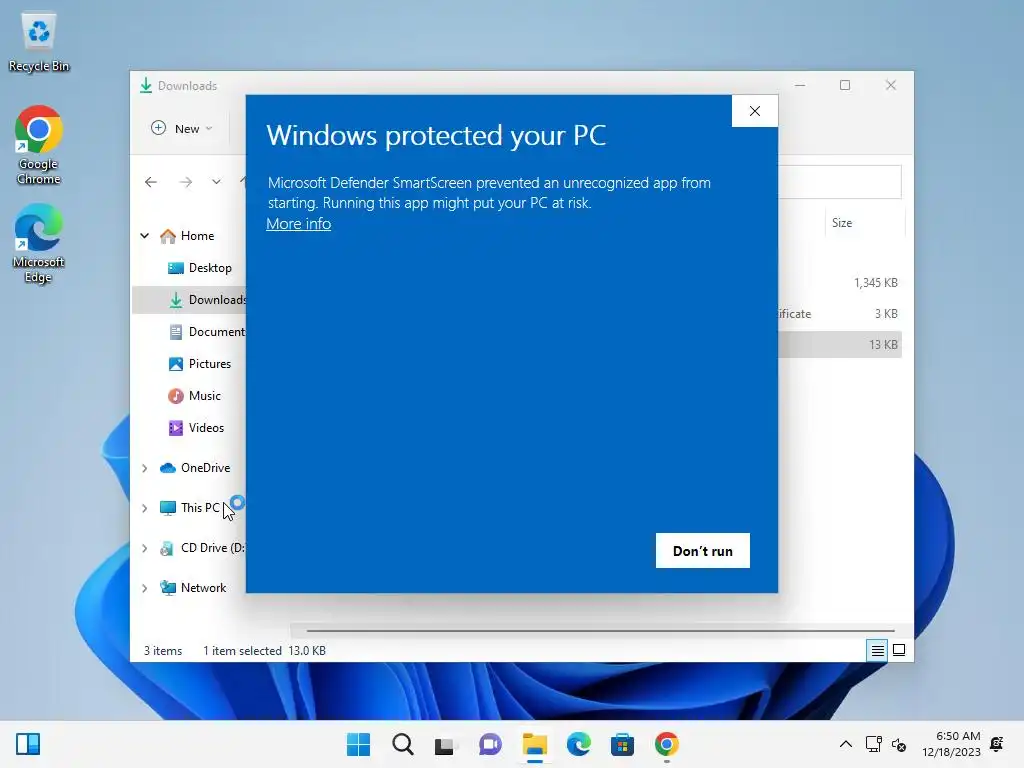The width and height of the screenshot is (1024, 768).
Task: Open Task View on the taskbar
Action: point(446,744)
